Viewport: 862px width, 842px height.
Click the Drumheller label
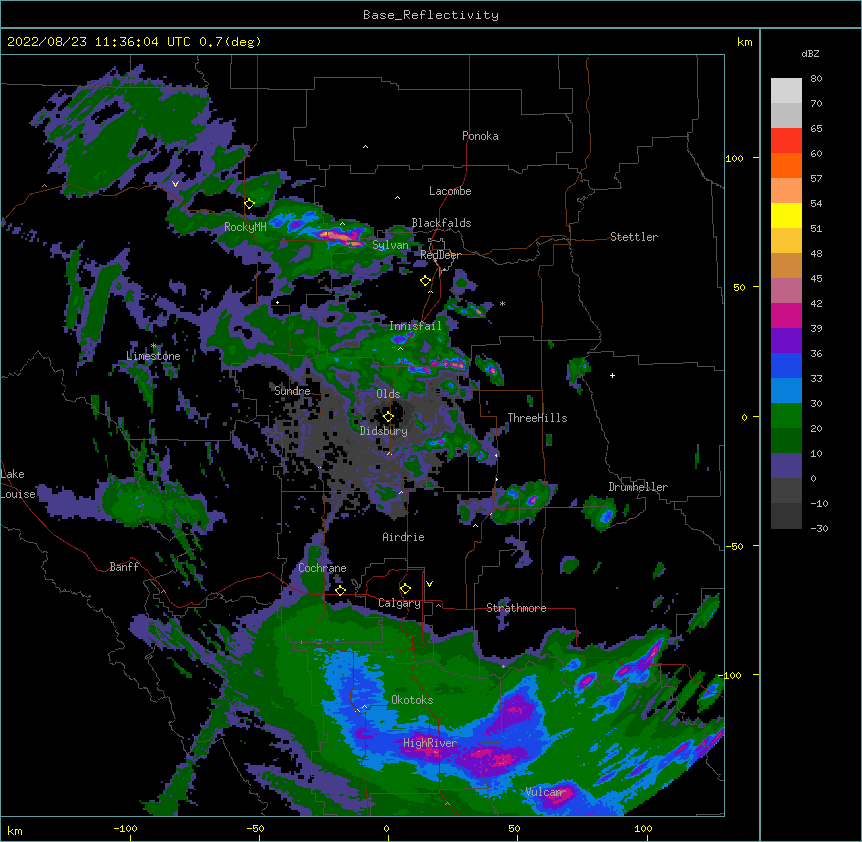click(638, 487)
